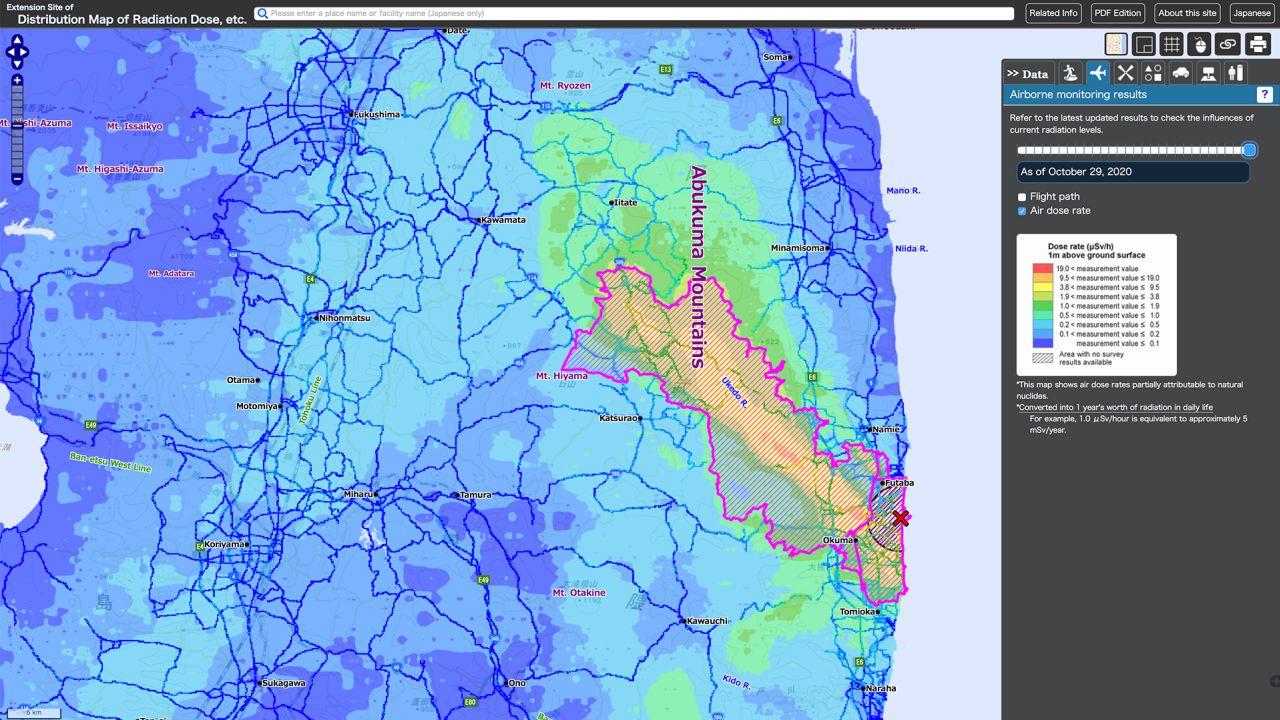
Task: Open the monitoring post tab icon
Action: 1209,73
